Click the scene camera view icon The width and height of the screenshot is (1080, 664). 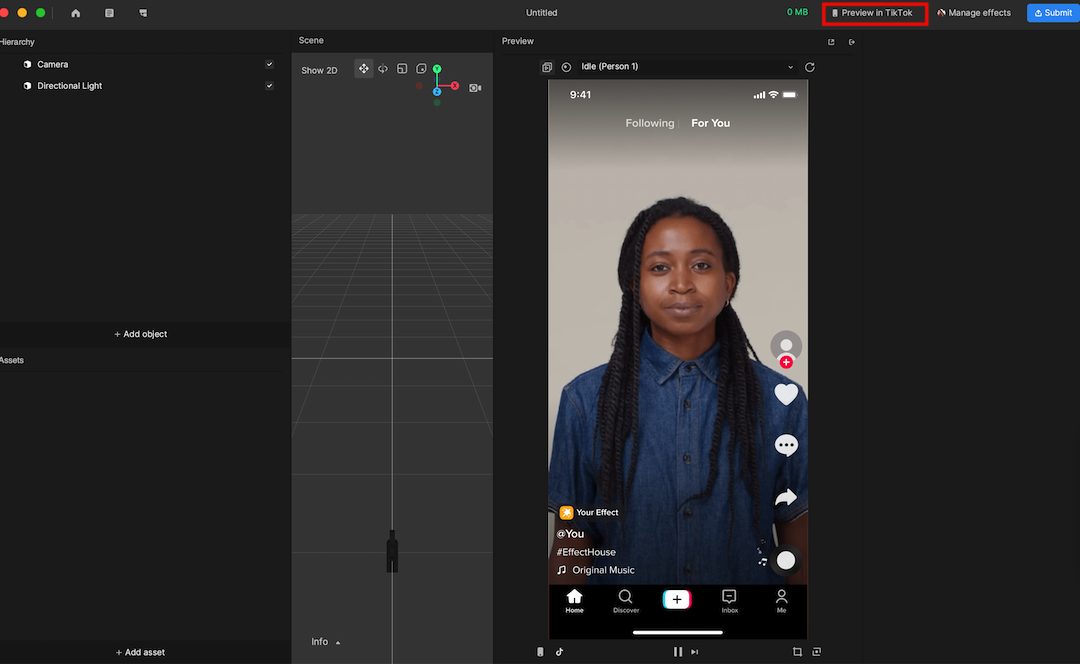475,88
